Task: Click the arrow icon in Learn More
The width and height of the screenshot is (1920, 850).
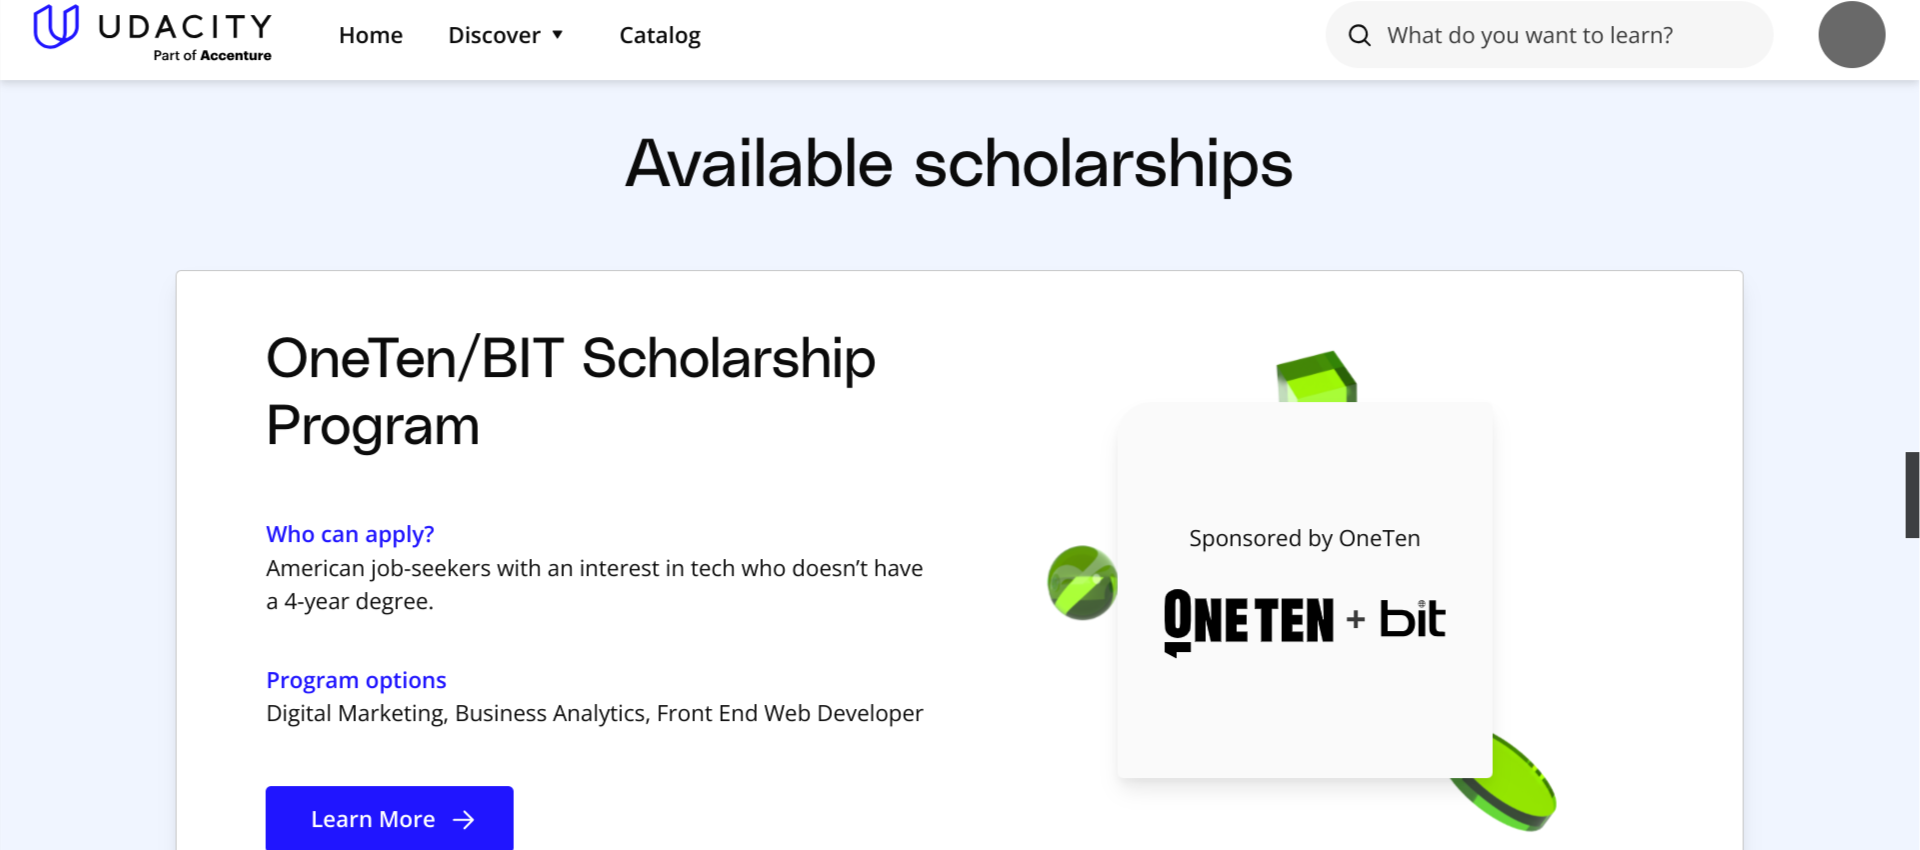Action: (464, 820)
